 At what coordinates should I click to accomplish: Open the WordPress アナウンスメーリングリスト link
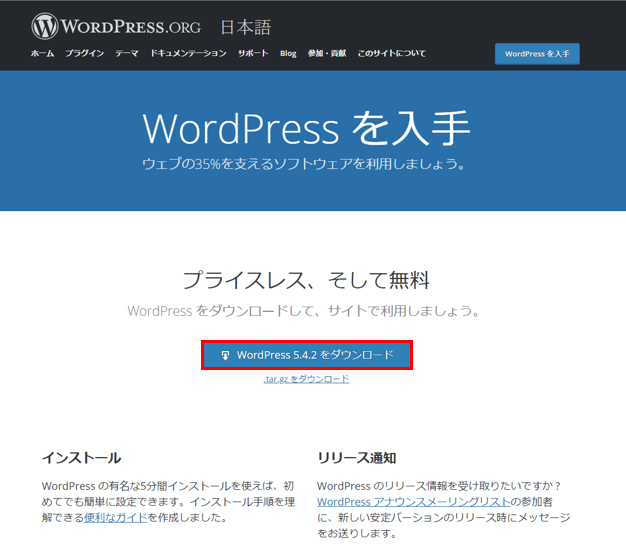[414, 502]
